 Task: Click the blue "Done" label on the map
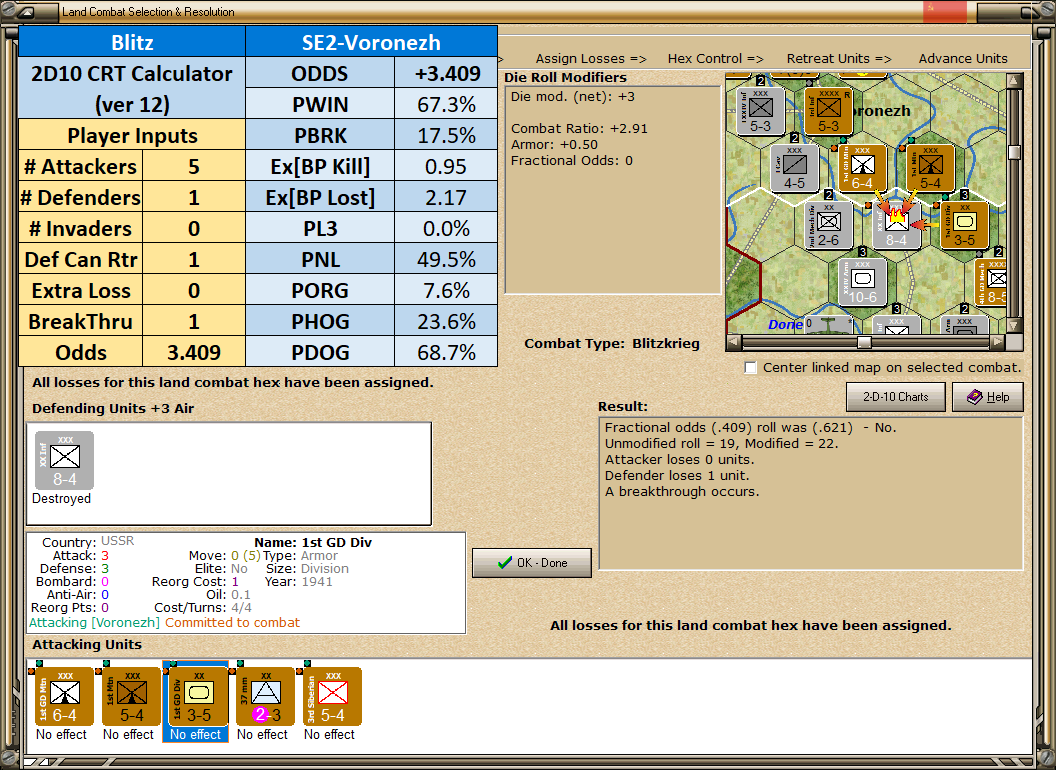[x=785, y=325]
